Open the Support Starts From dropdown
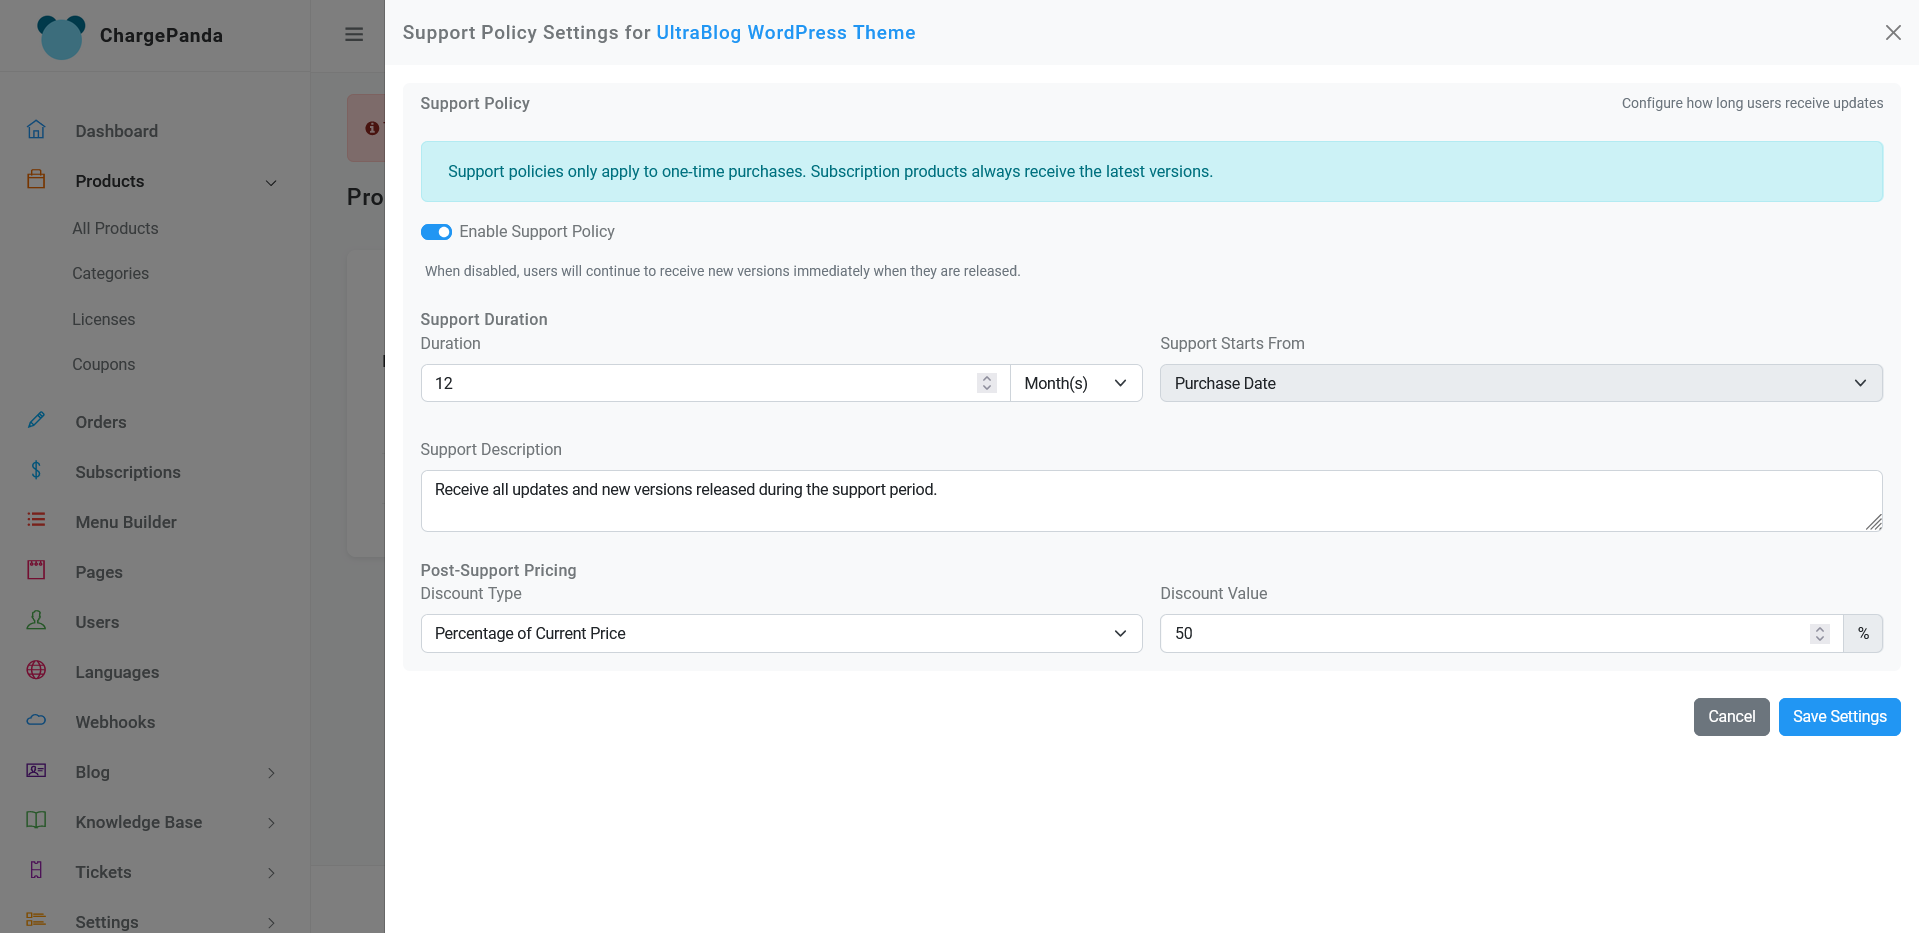The width and height of the screenshot is (1920, 933). click(x=1520, y=383)
